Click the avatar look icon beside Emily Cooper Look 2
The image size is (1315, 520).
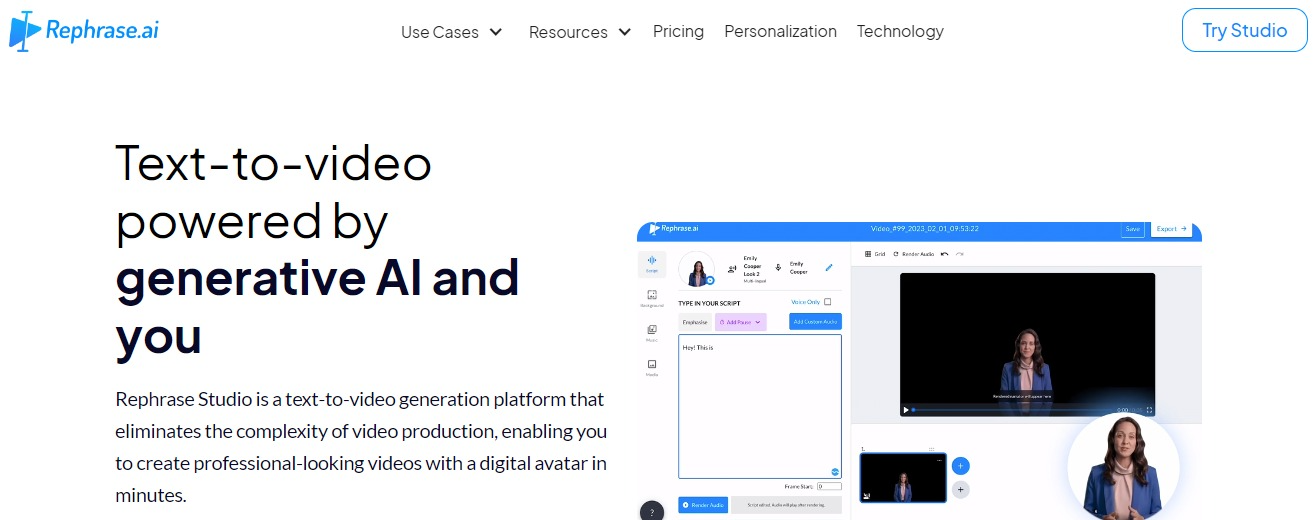click(732, 268)
